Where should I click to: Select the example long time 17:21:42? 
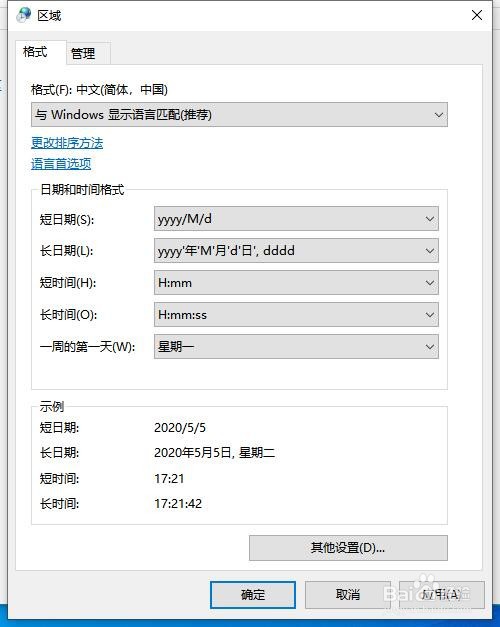tap(178, 503)
